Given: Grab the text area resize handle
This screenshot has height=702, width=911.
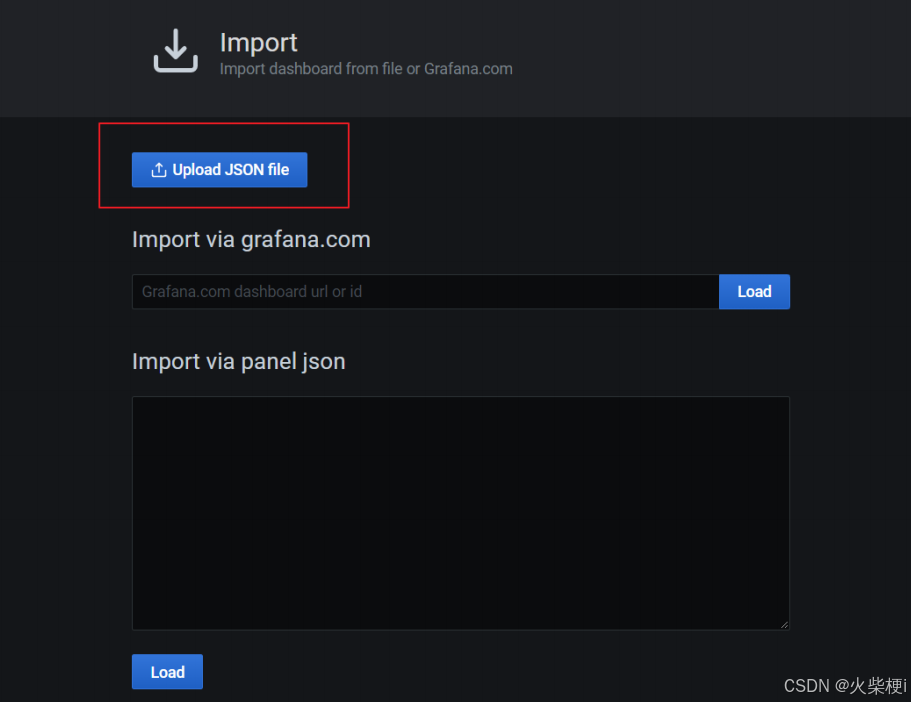Looking at the screenshot, I should click(784, 625).
